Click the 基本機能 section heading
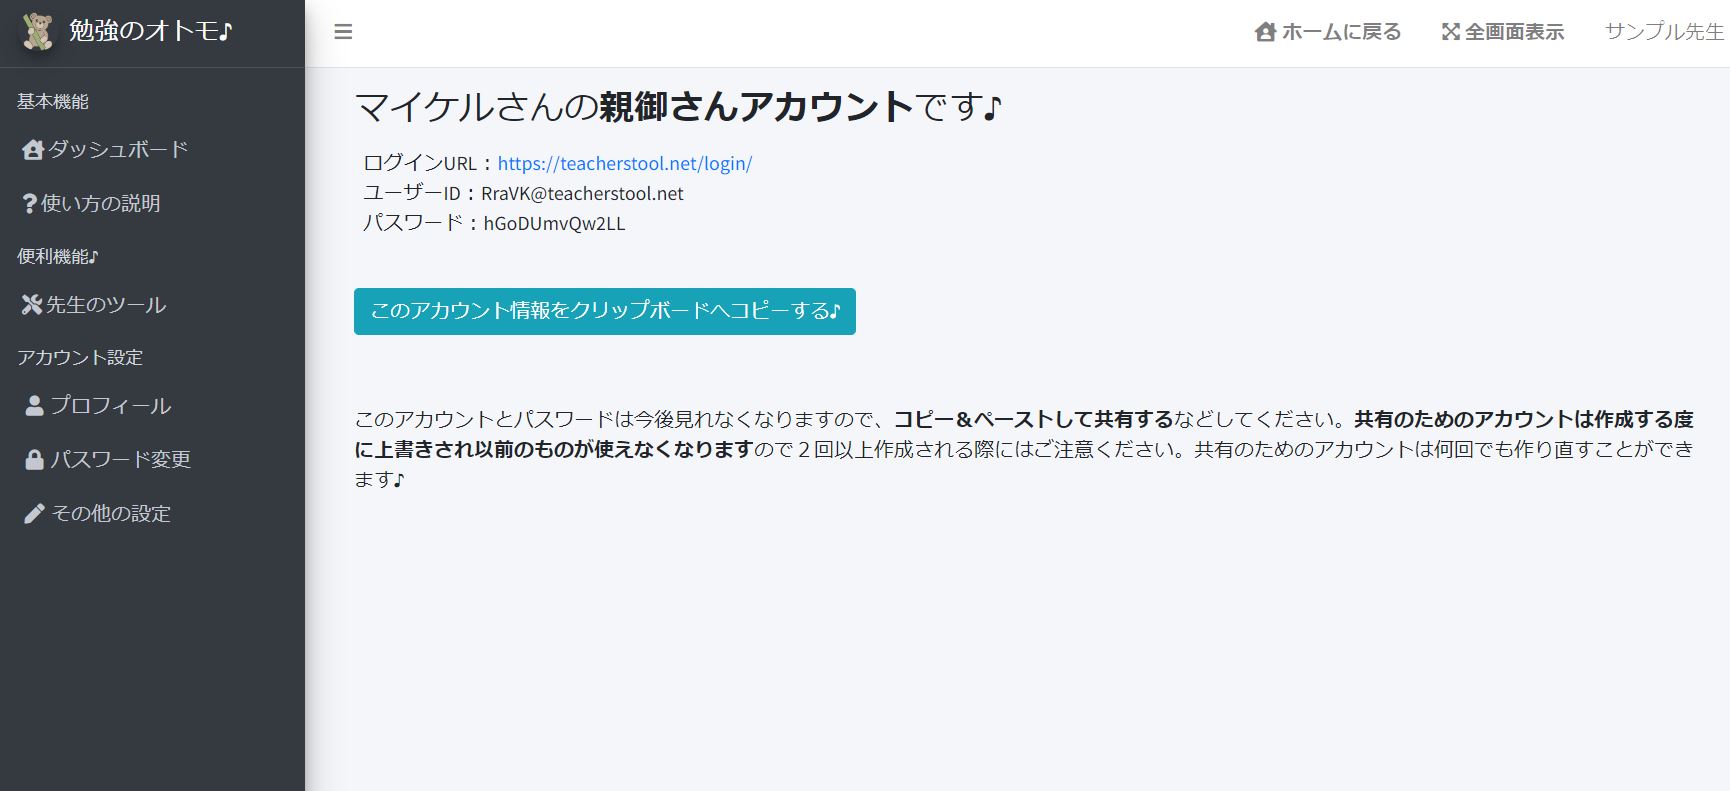The height and width of the screenshot is (791, 1730). click(x=53, y=101)
